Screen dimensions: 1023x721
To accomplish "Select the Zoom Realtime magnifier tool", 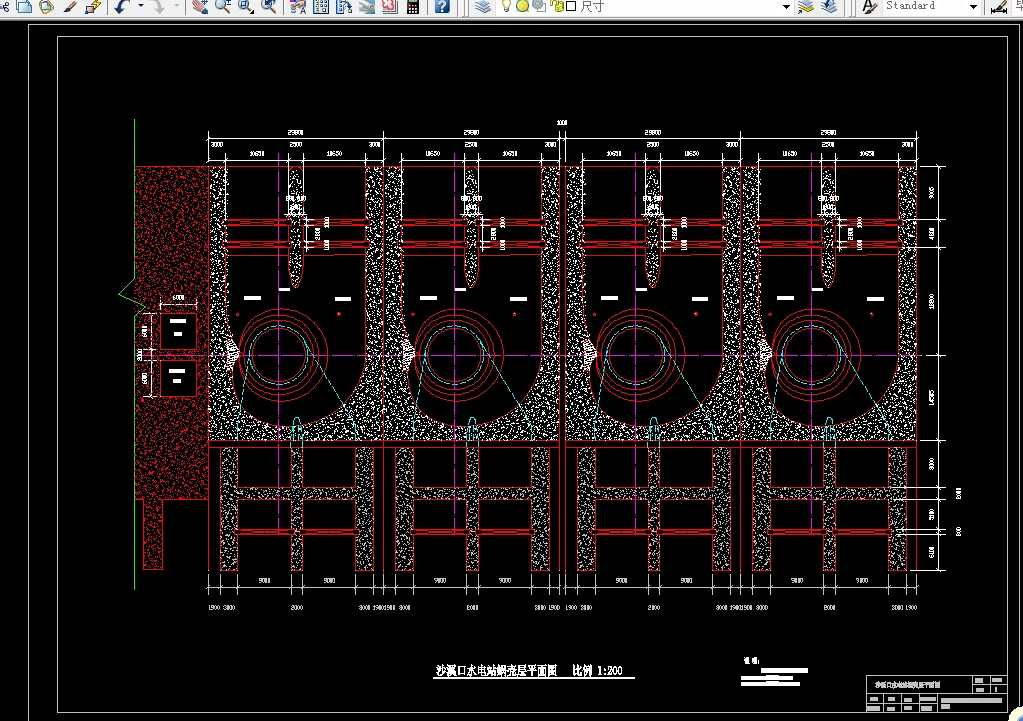I will (222, 7).
